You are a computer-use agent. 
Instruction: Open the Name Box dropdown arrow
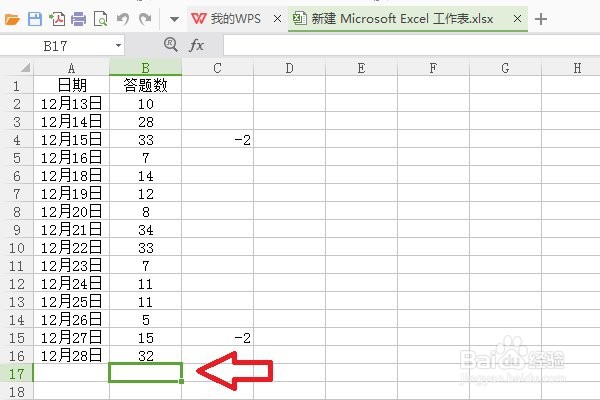coord(119,46)
